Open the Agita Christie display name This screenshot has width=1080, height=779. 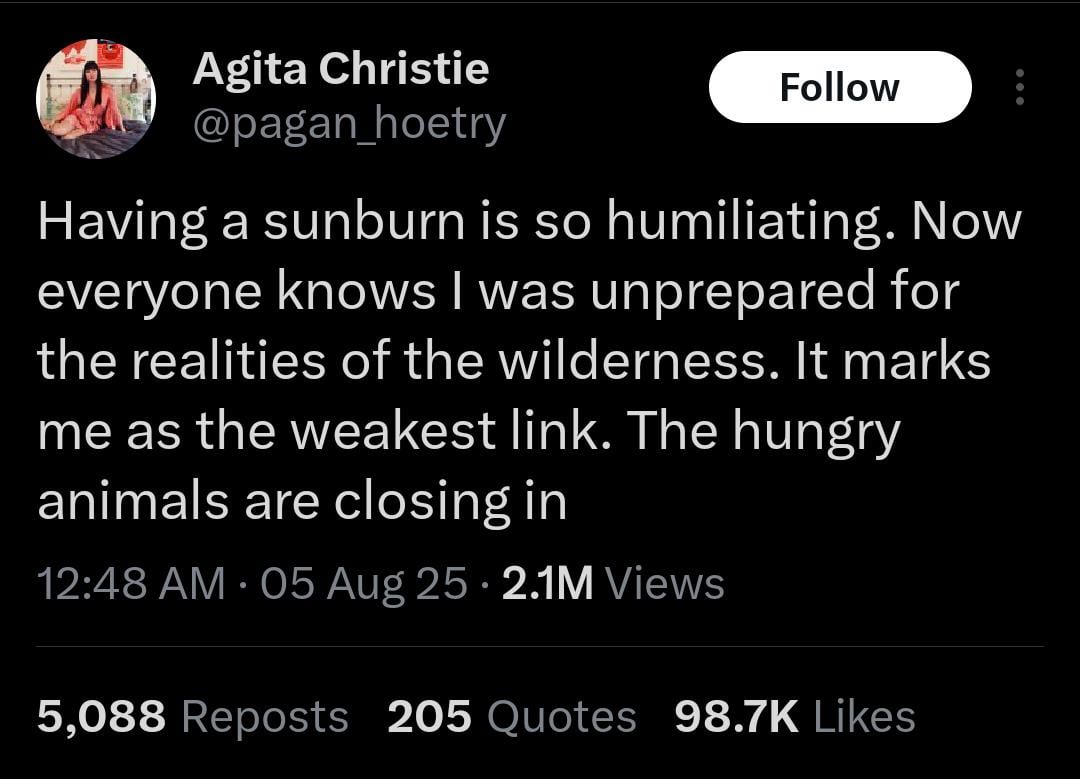tap(341, 70)
